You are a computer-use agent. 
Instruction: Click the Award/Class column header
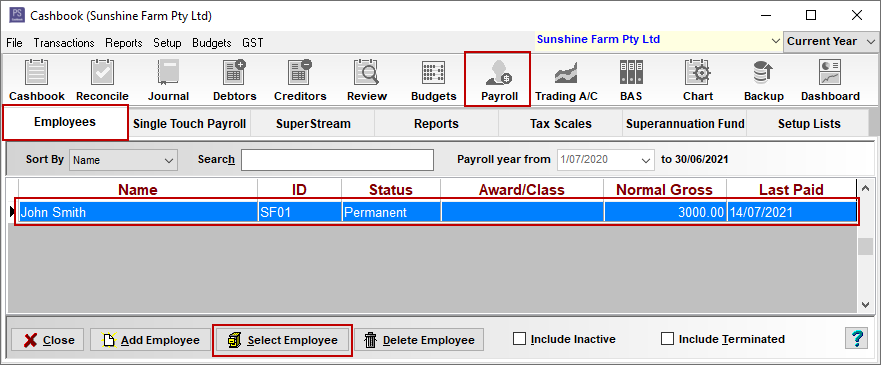coord(522,189)
